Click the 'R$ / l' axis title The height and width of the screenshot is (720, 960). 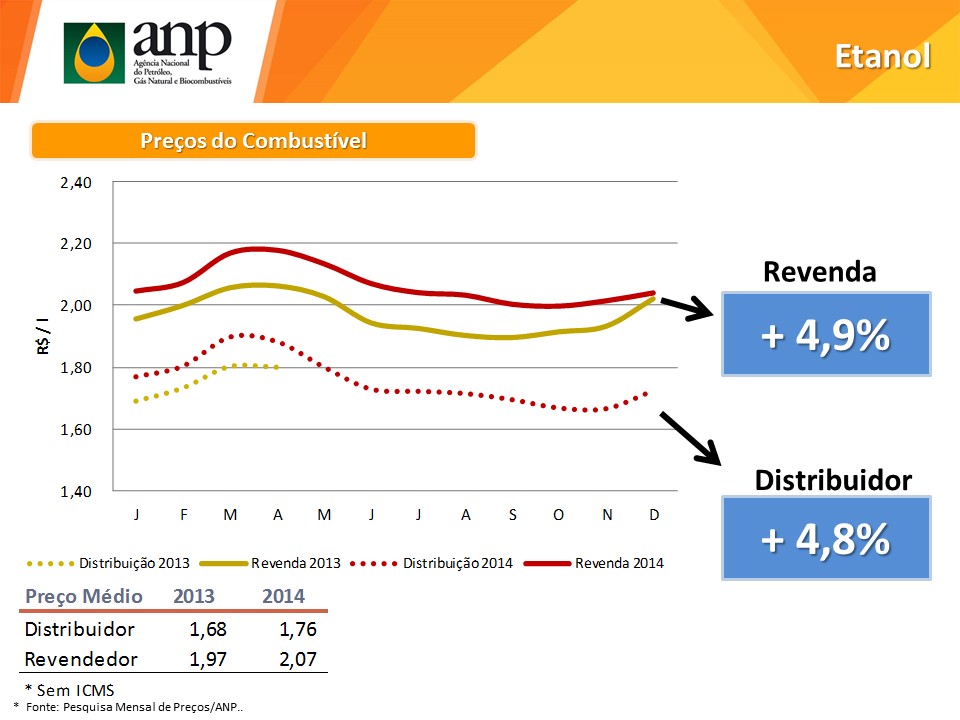[x=43, y=336]
